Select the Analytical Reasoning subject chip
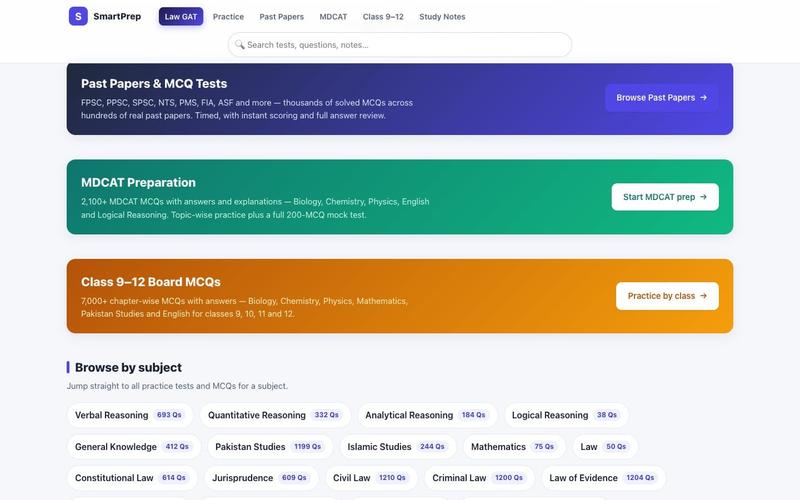This screenshot has width=800, height=500. click(427, 415)
